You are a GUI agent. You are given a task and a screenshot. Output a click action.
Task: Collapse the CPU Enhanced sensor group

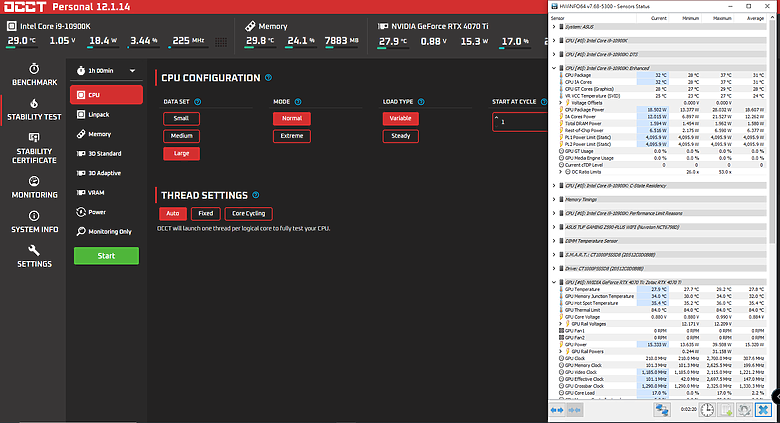coord(554,68)
